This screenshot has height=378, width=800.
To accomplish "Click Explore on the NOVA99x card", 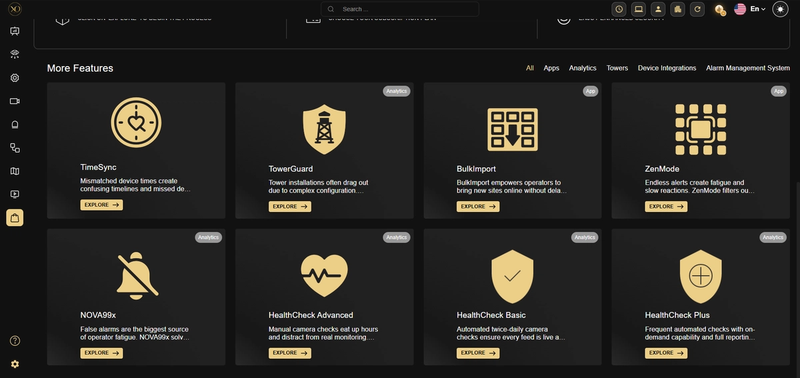I will point(102,353).
